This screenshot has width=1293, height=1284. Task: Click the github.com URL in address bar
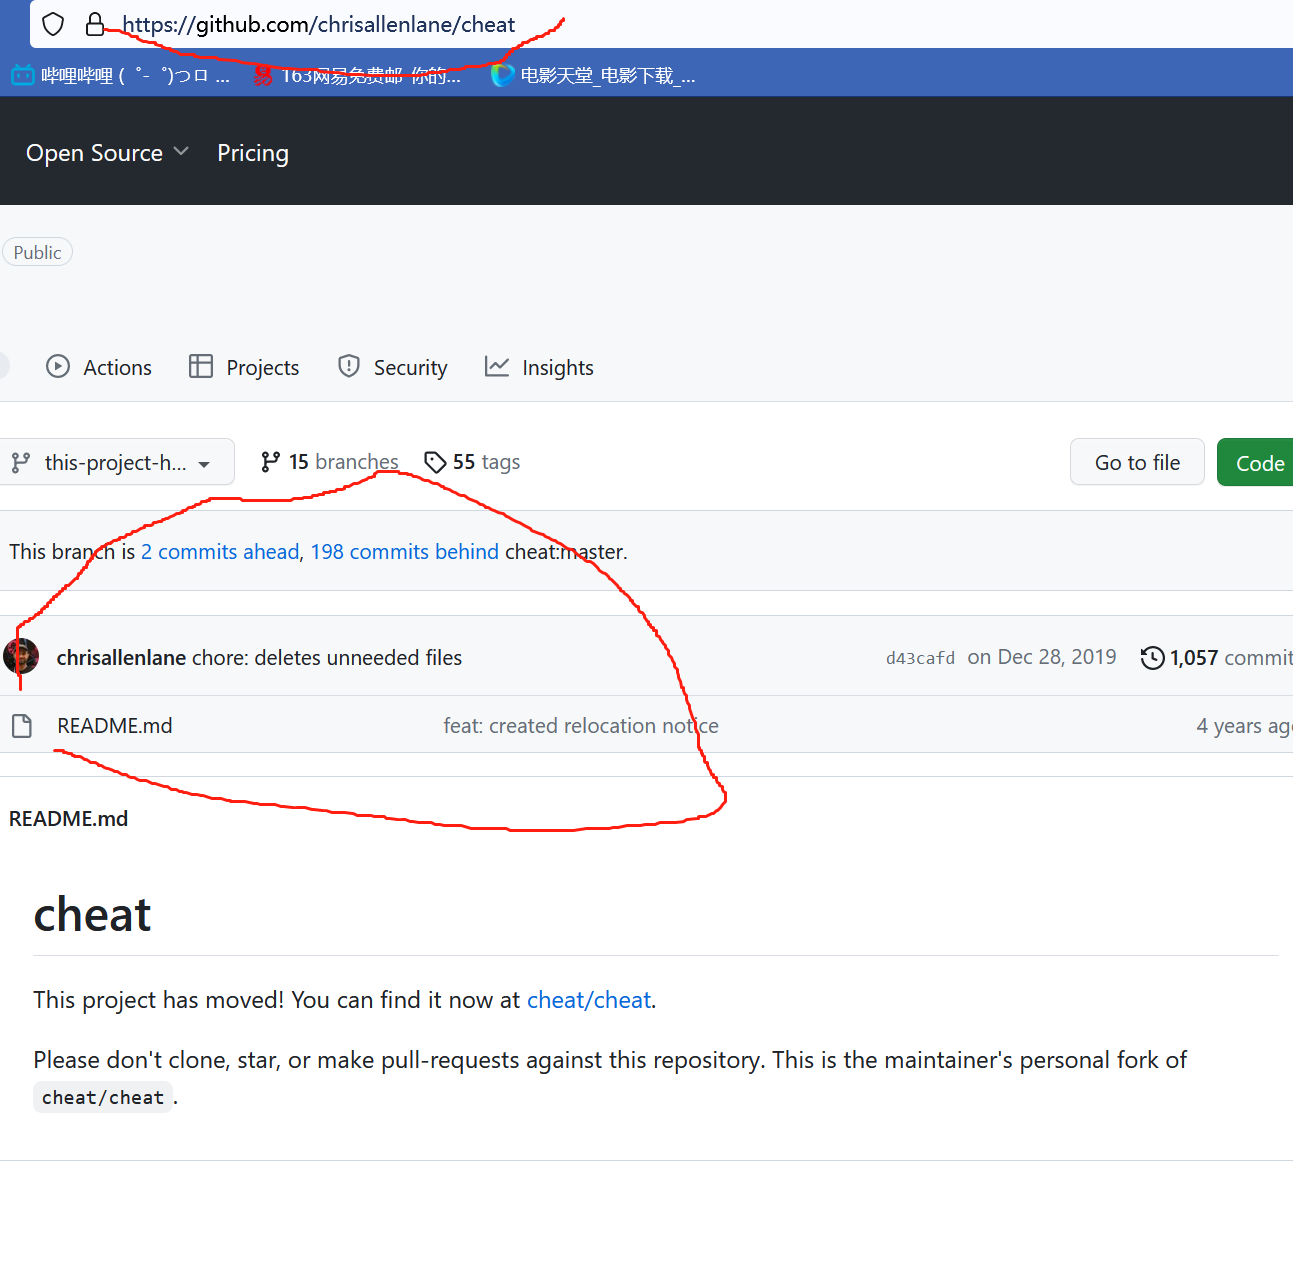tap(319, 24)
